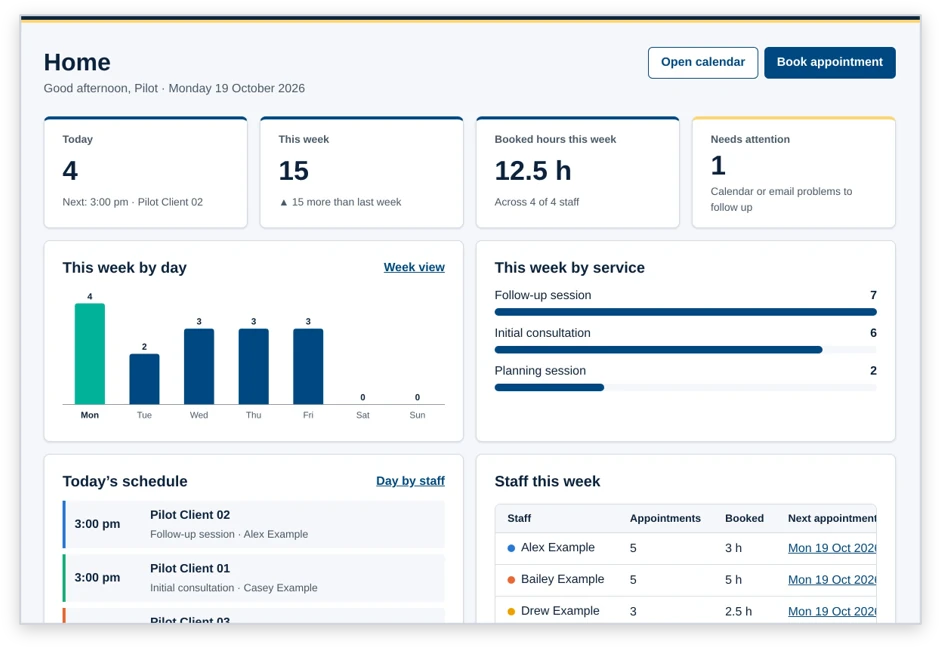Click 'Follow-up session · Alex Example' subtitle
This screenshot has height=649, width=941.
coord(229,534)
